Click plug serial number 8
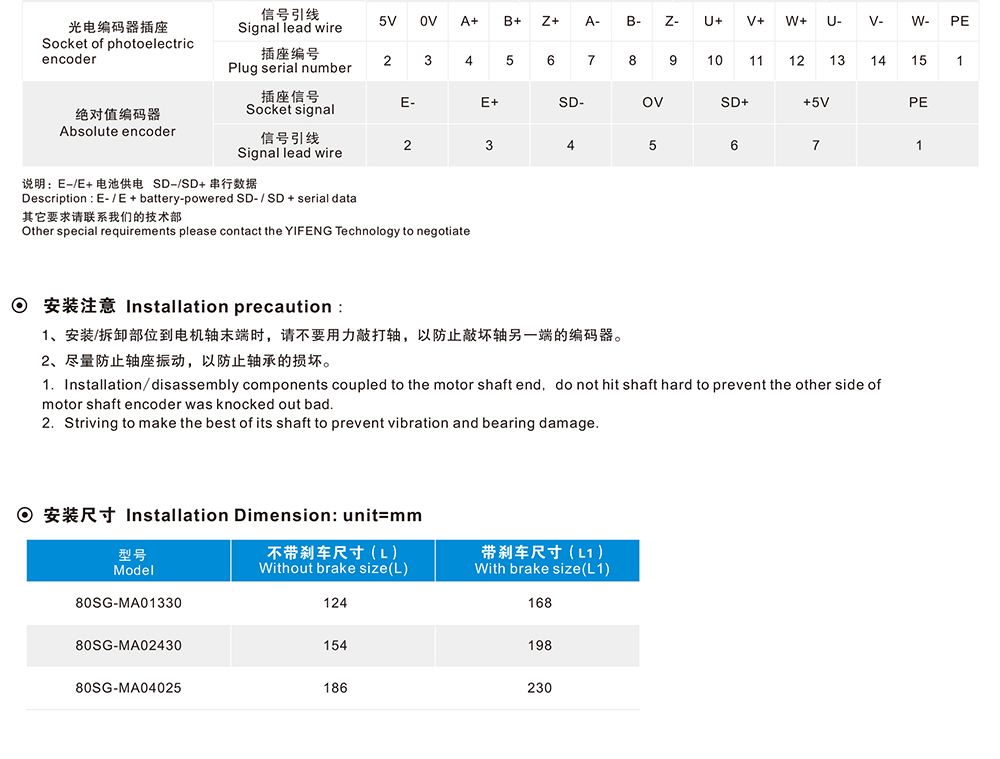Image resolution: width=1000 pixels, height=759 pixels. [632, 61]
